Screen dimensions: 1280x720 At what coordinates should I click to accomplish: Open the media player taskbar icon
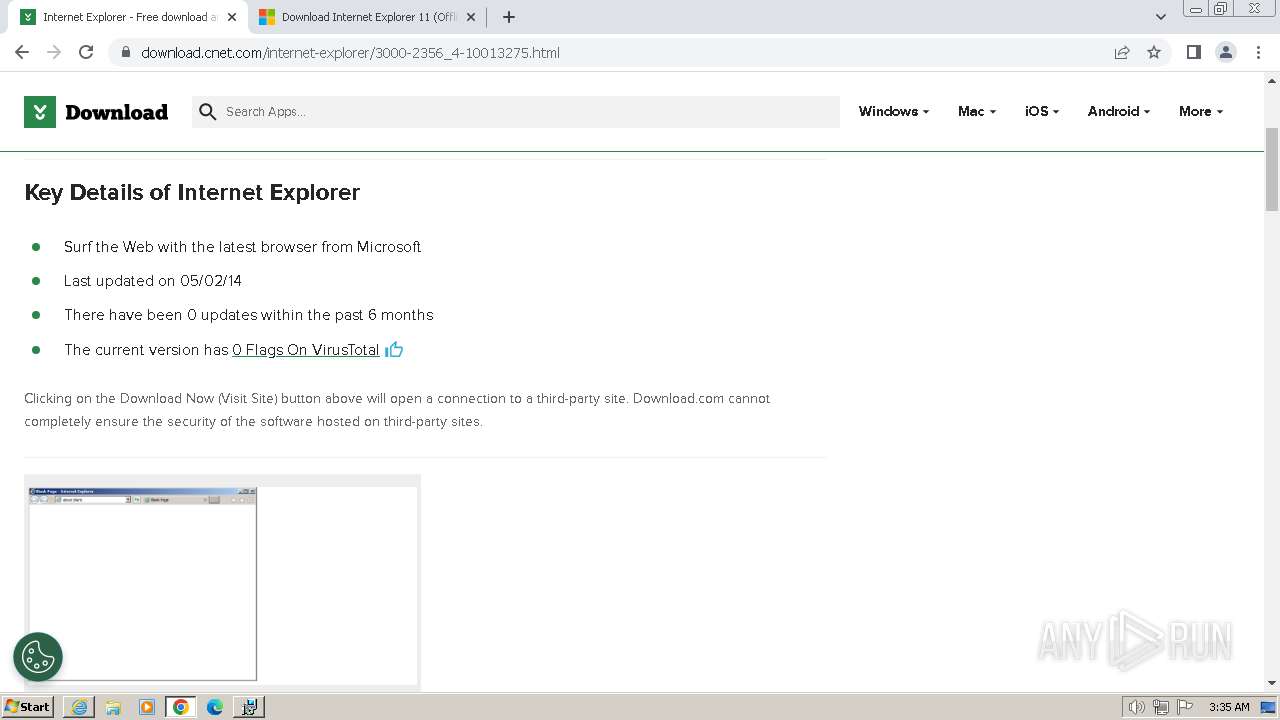[x=147, y=707]
